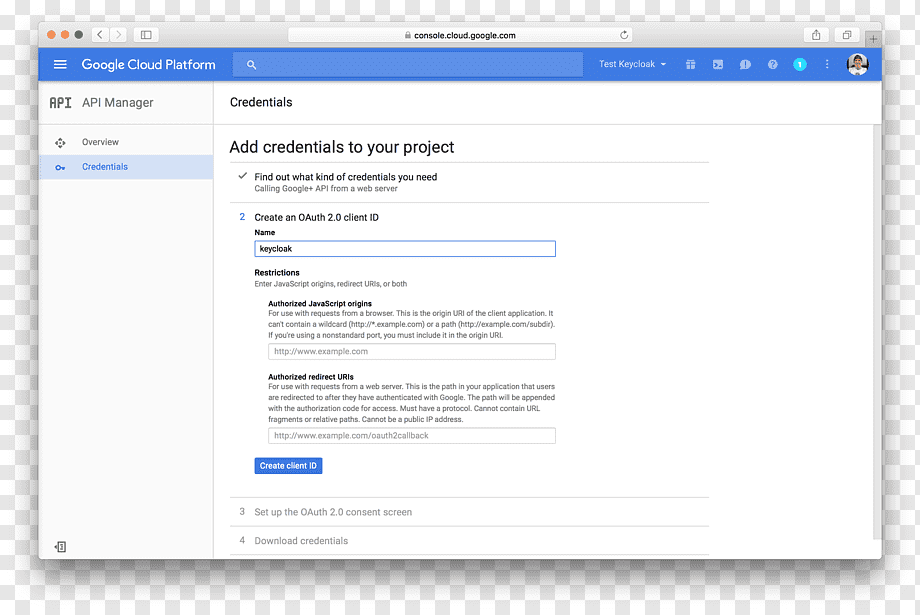
Task: Open the gift free trial icon
Action: (691, 65)
